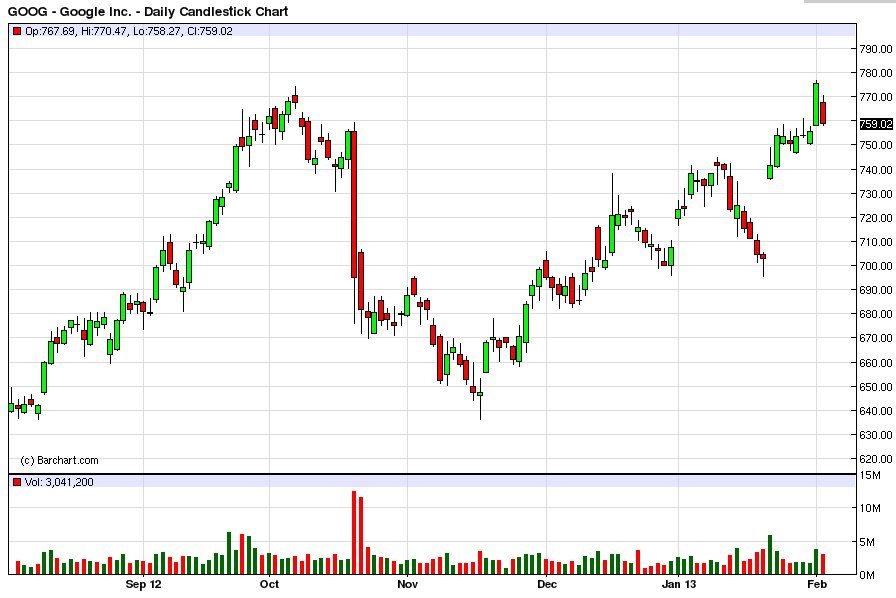Click the '790.00' price axis label

pyautogui.click(x=875, y=49)
